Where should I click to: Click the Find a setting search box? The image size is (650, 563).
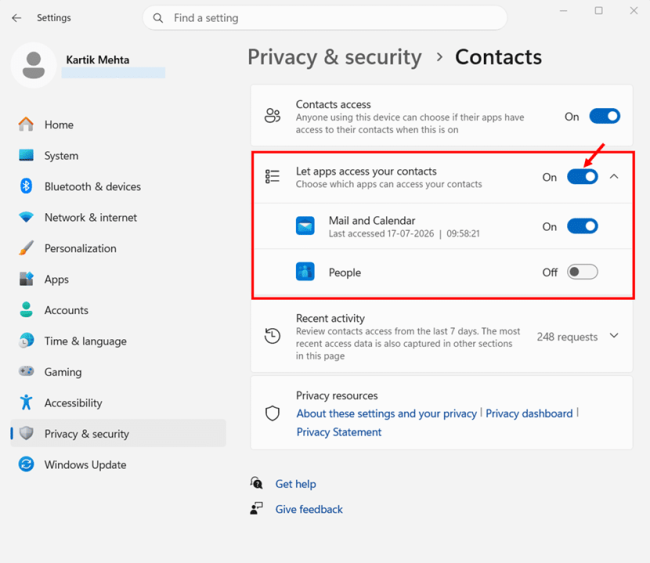(325, 18)
